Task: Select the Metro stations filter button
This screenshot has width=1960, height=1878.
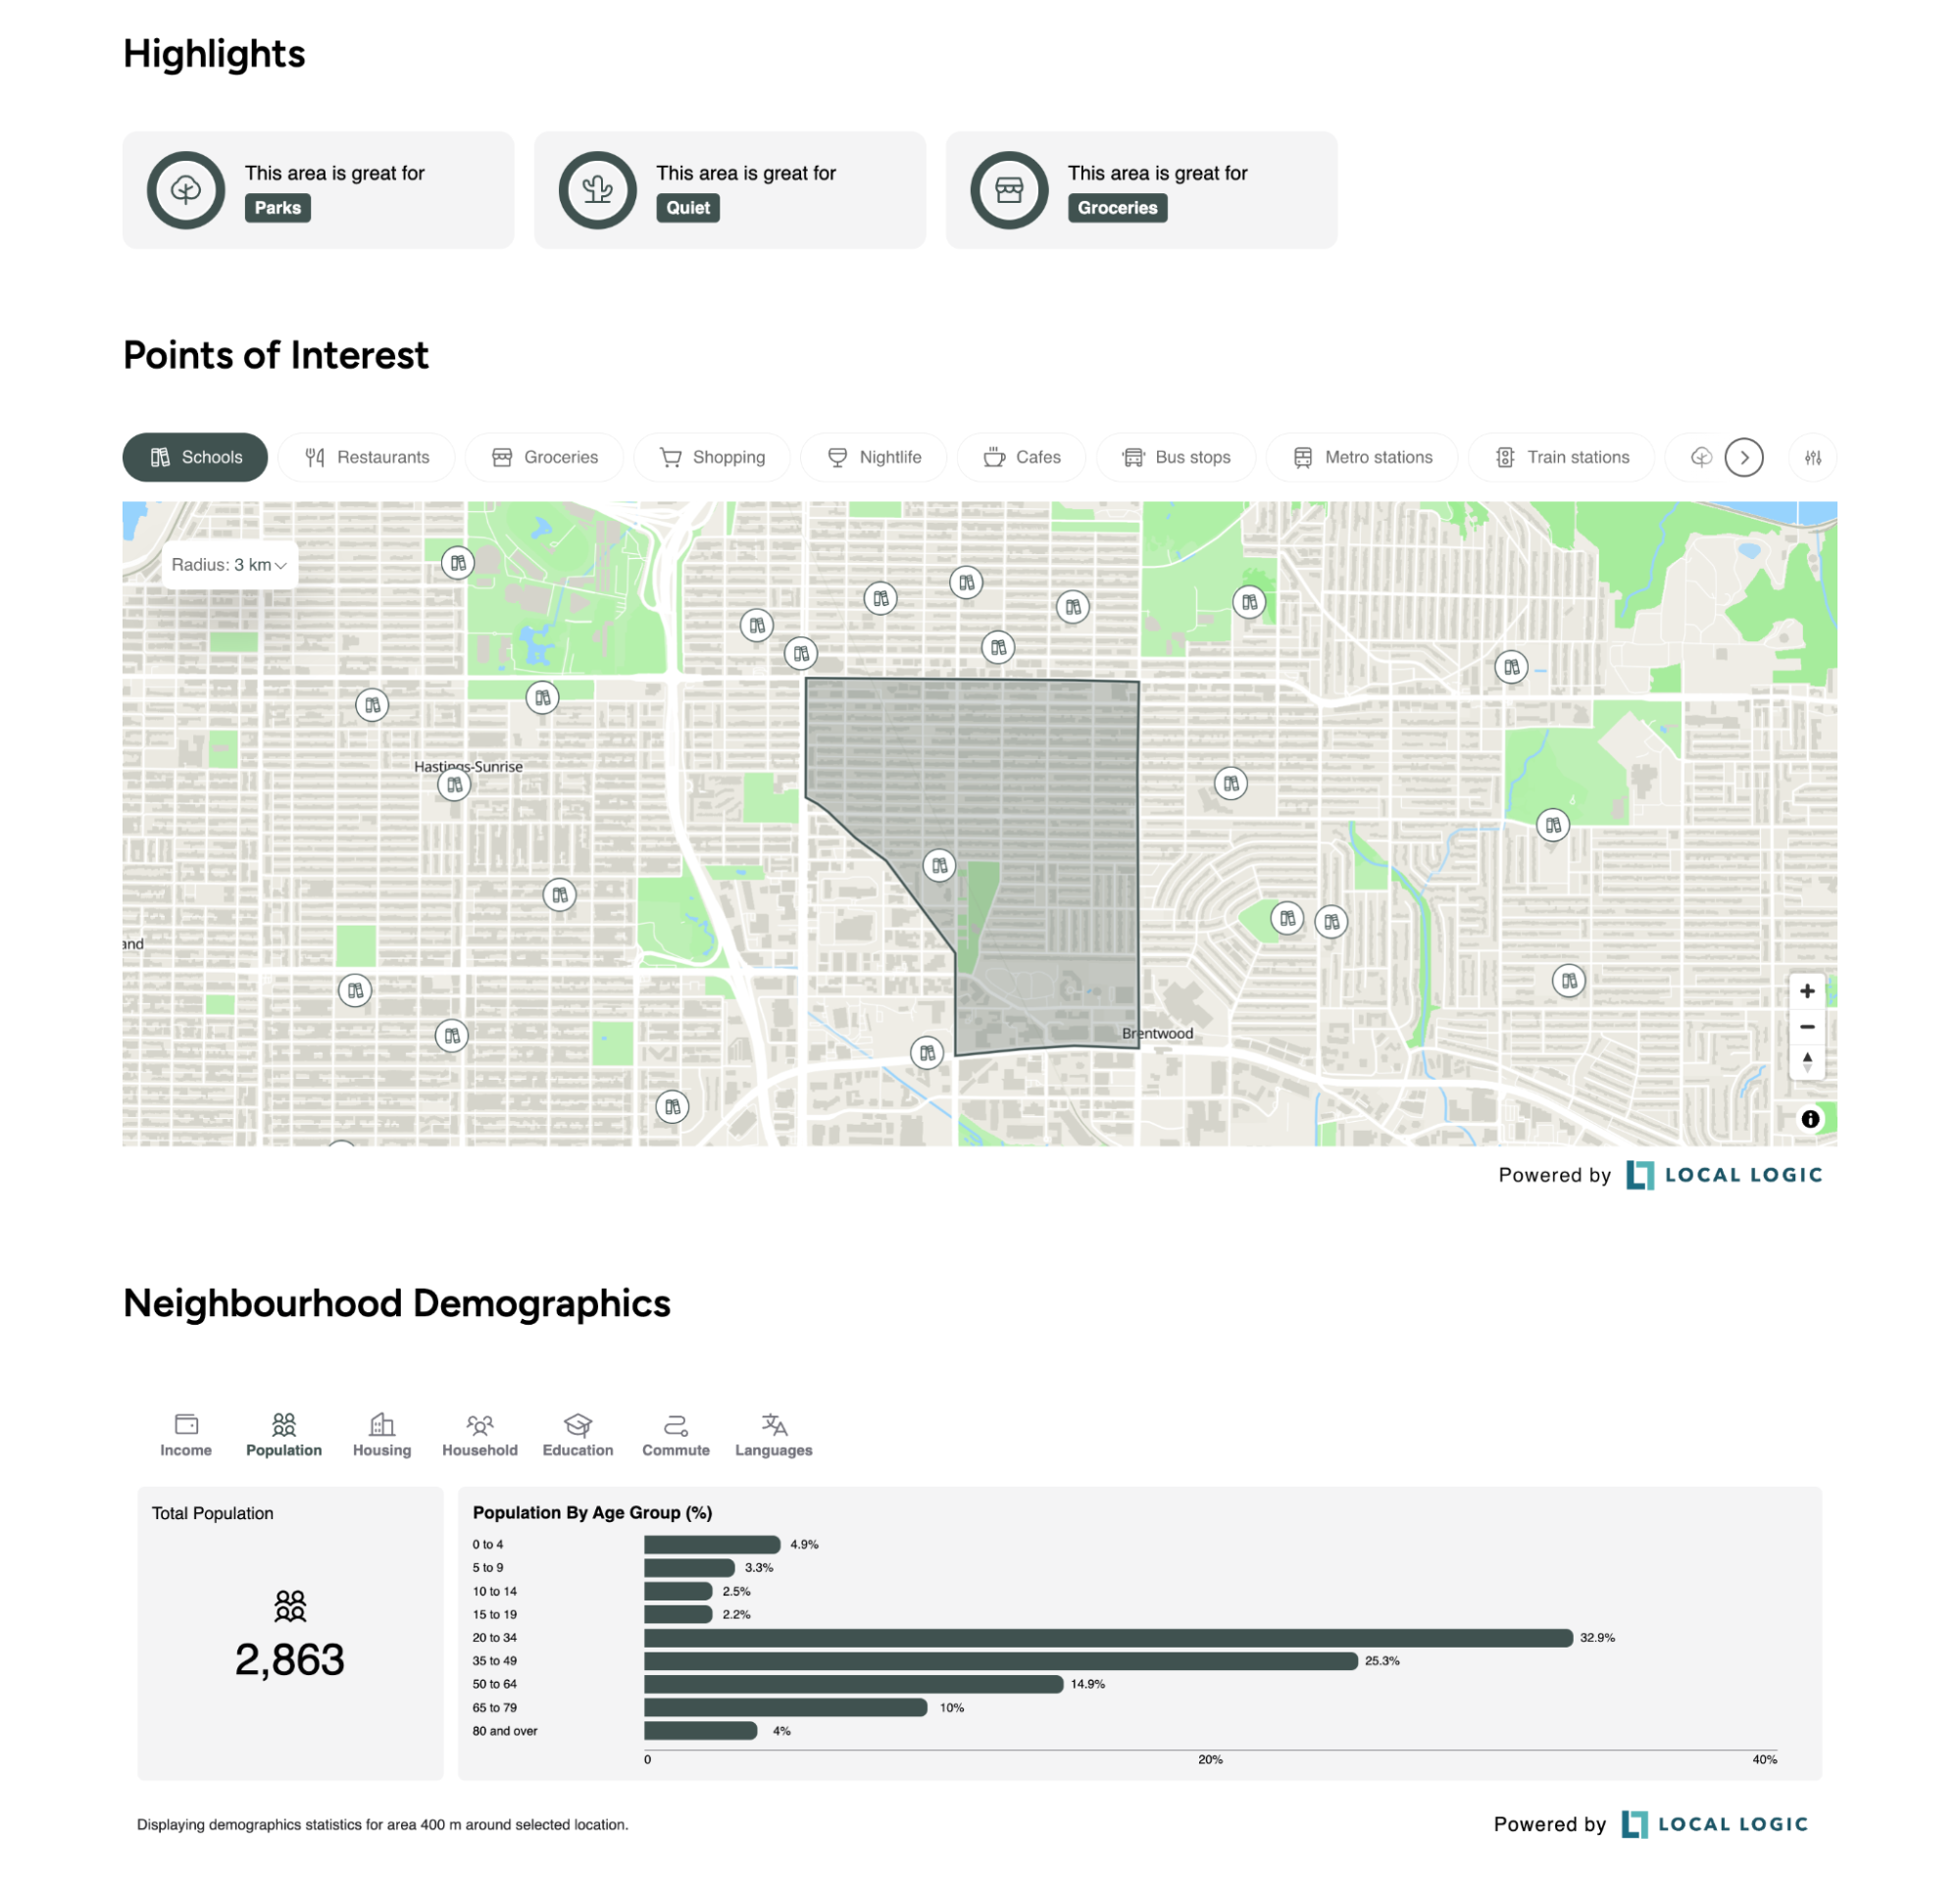Action: [1361, 457]
